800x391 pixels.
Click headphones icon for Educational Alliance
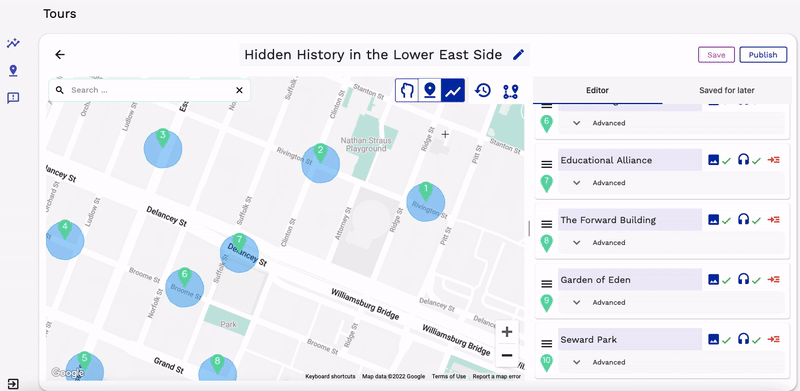(x=743, y=160)
